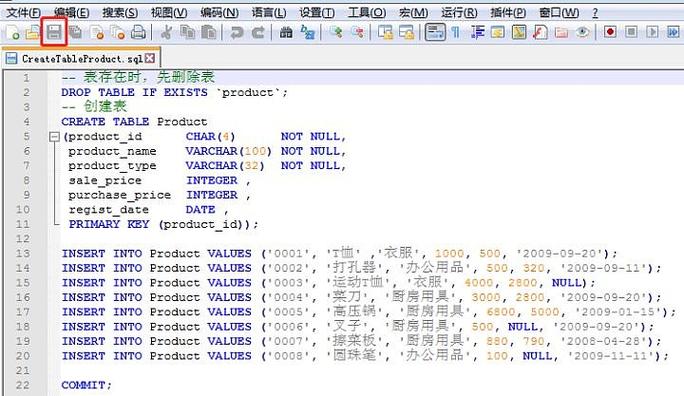Image resolution: width=684 pixels, height=396 pixels.
Task: Start macro recording with red dot
Action: pos(610,32)
